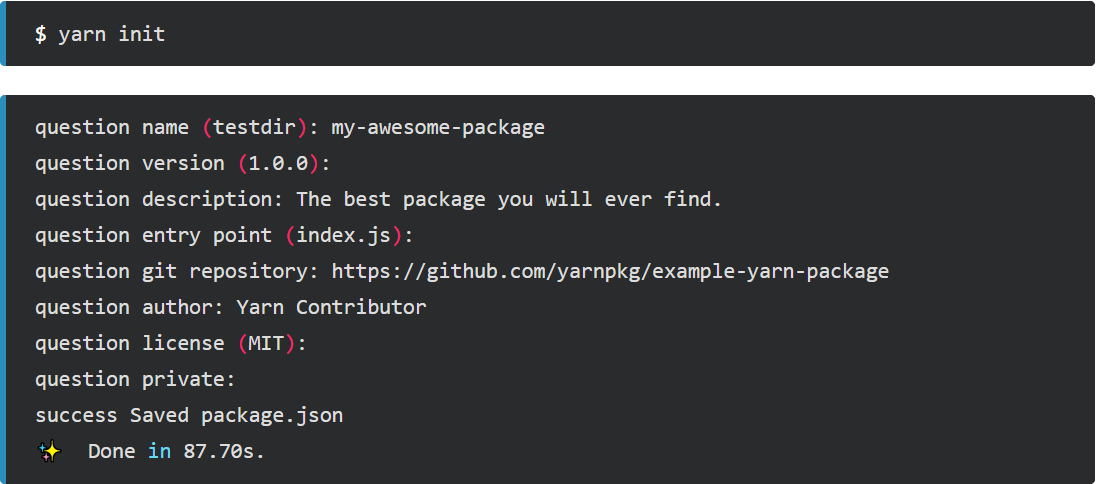Click the cyan 'in' keyword
The image size is (1096, 484).
pyautogui.click(x=159, y=451)
